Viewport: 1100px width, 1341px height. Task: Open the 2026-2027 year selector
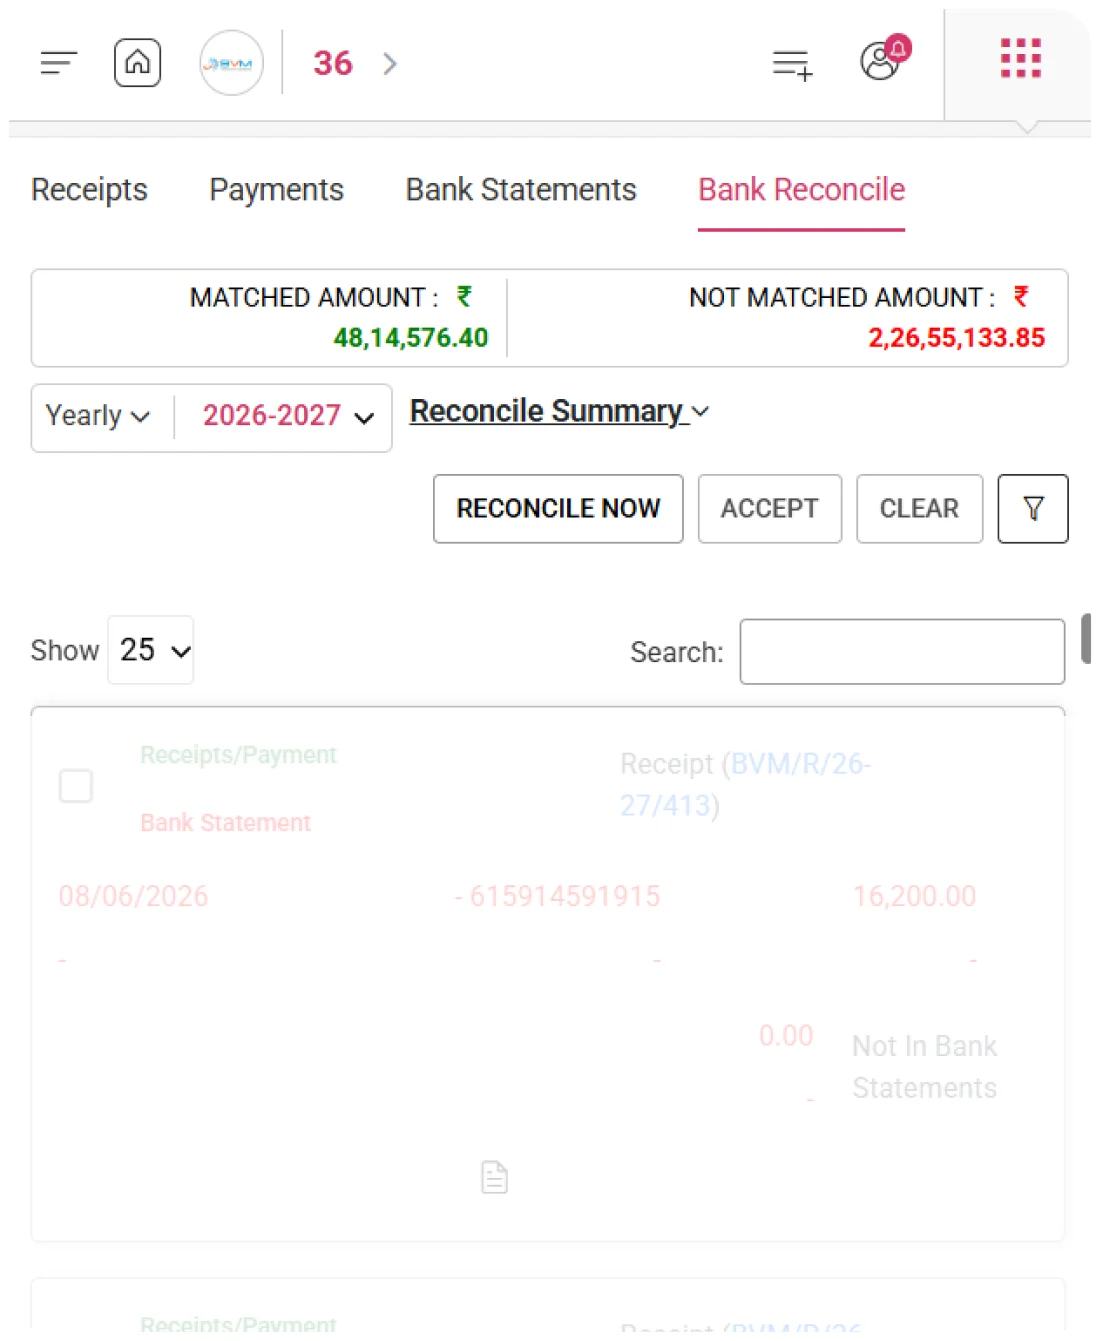[x=288, y=416]
